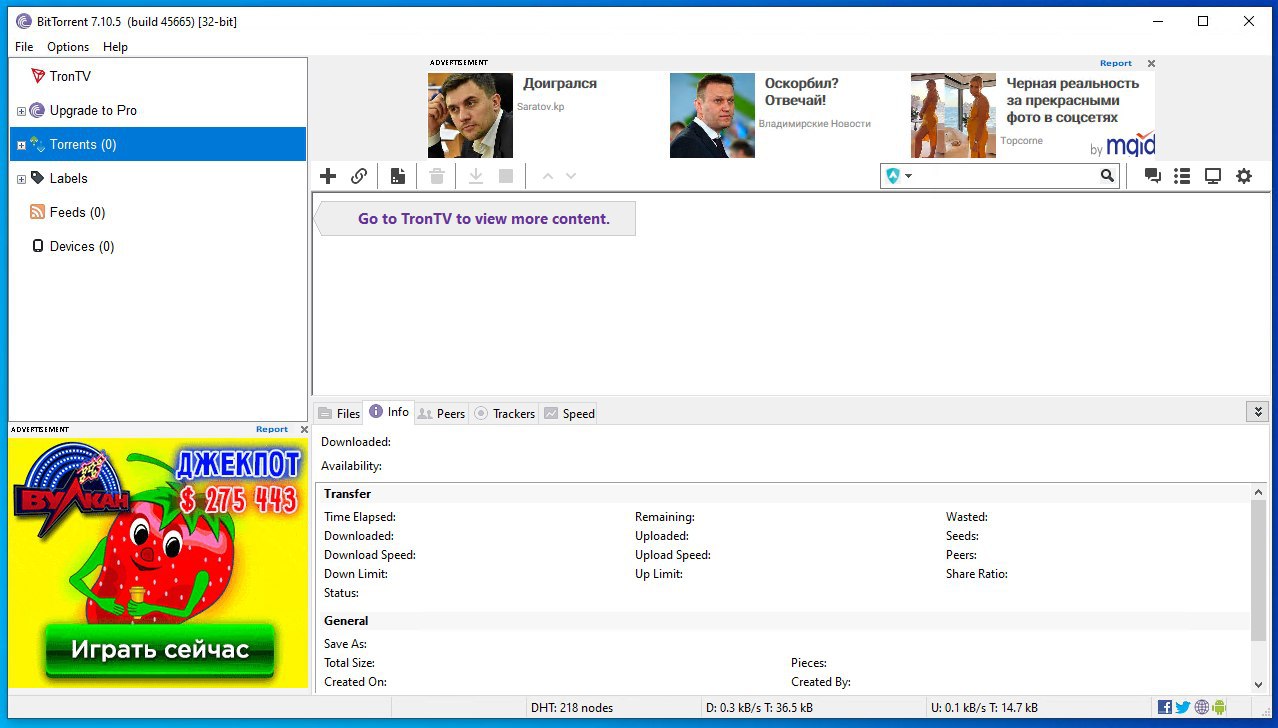The width and height of the screenshot is (1278, 728).
Task: Move torrent up in queue arrow
Action: 547,176
